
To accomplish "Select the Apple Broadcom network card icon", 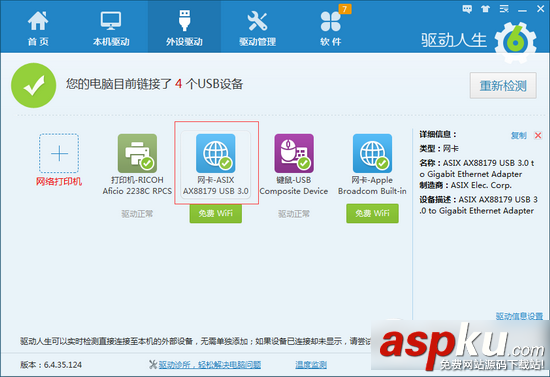I will pos(372,153).
